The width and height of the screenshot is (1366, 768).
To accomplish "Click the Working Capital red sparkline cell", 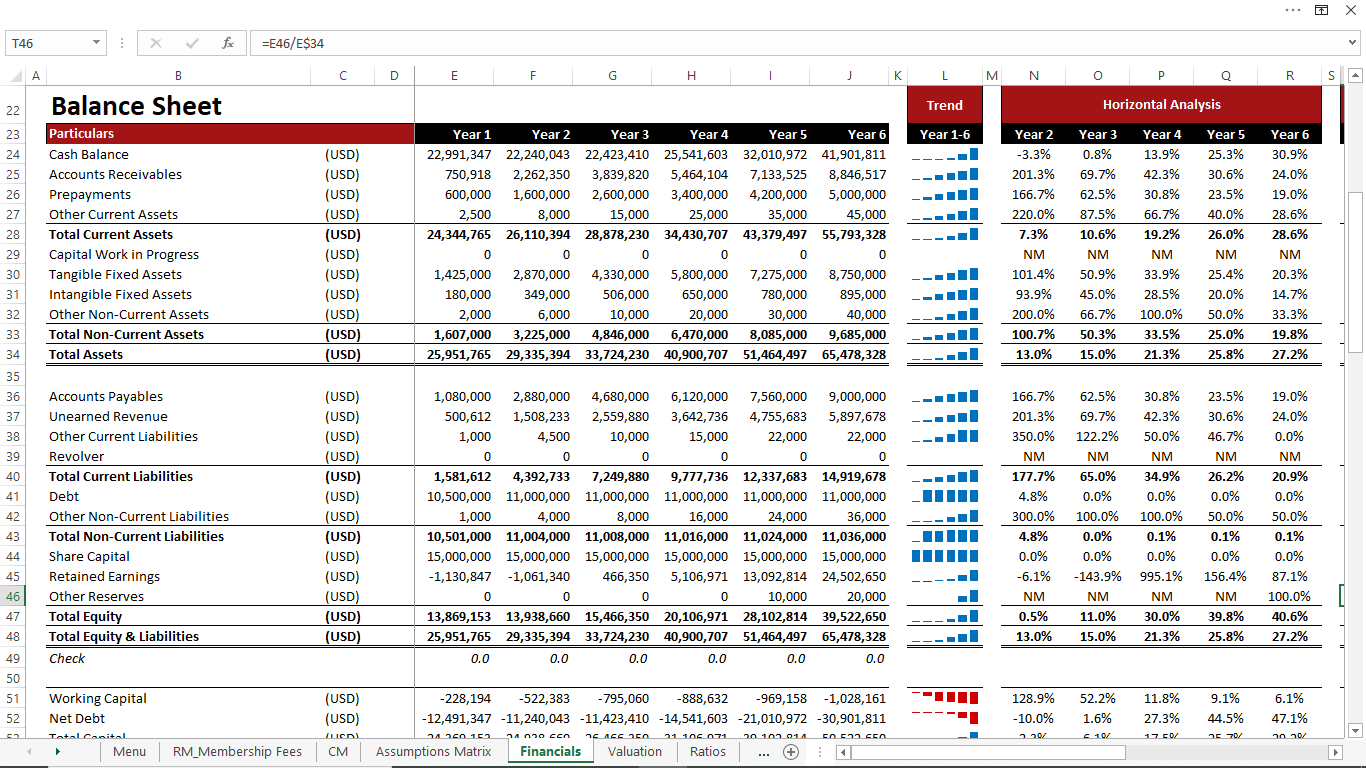I will pyautogui.click(x=944, y=698).
